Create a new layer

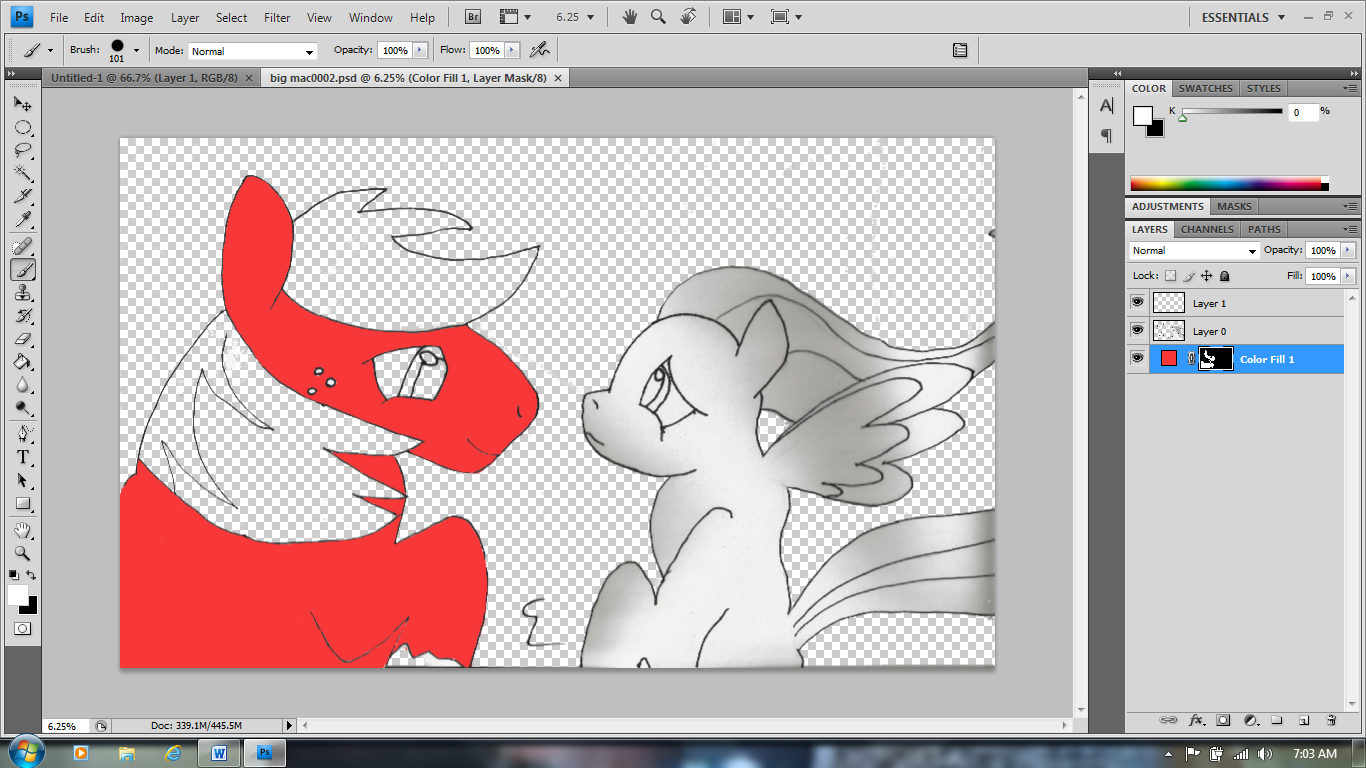(1304, 720)
